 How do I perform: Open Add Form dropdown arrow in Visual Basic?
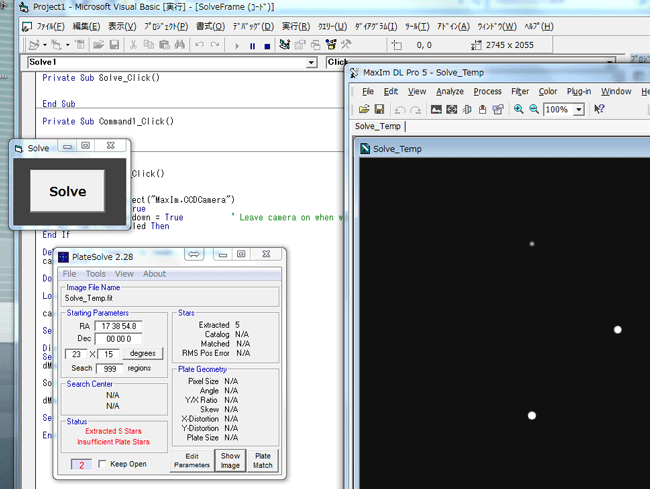pos(68,45)
